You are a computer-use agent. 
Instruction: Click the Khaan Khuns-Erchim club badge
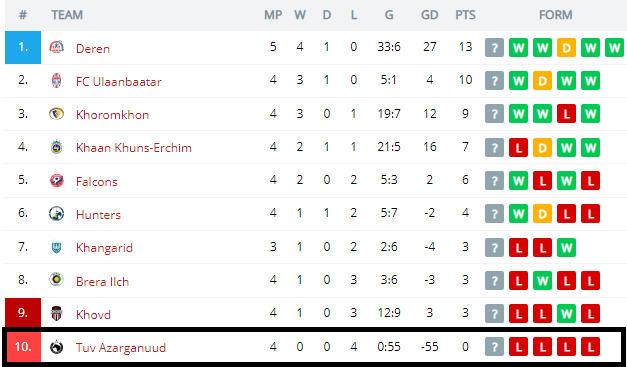tap(56, 147)
